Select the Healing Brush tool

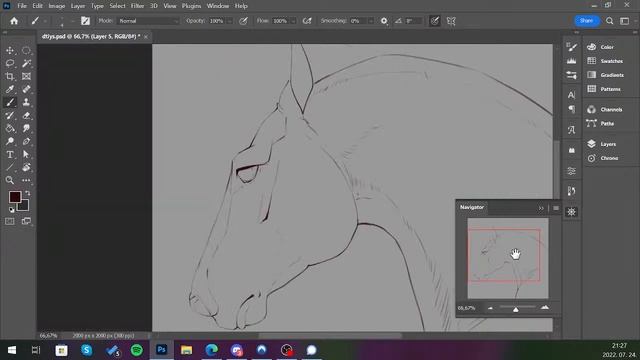(x=26, y=89)
